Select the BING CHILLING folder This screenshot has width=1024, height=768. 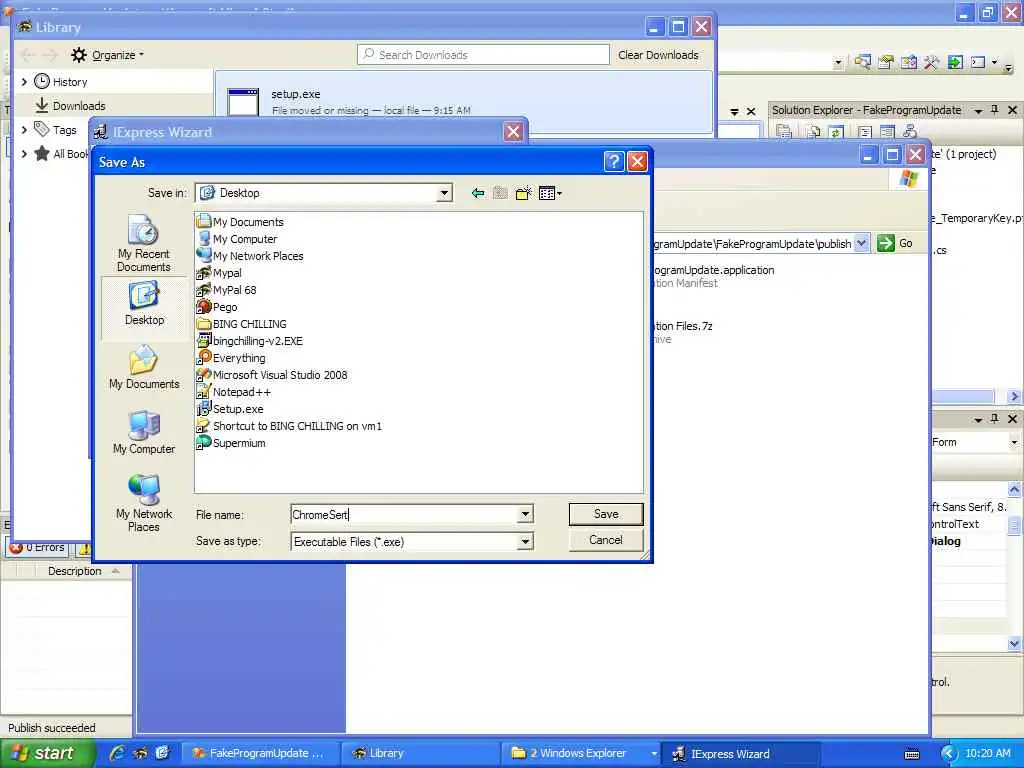pyautogui.click(x=242, y=323)
